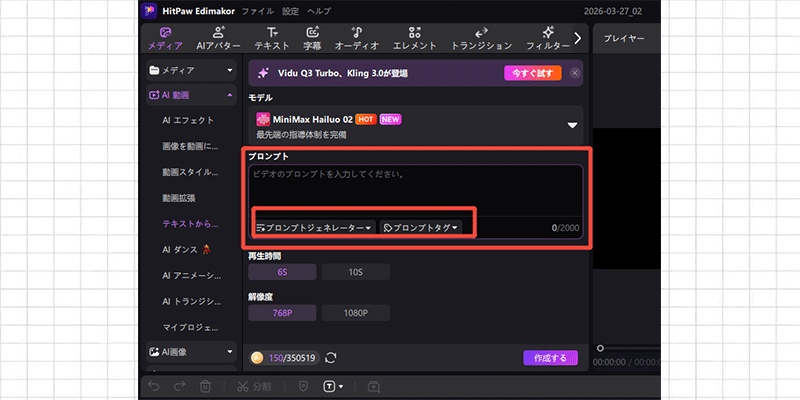Select AI アニメーシ... in sidebar

(x=191, y=276)
